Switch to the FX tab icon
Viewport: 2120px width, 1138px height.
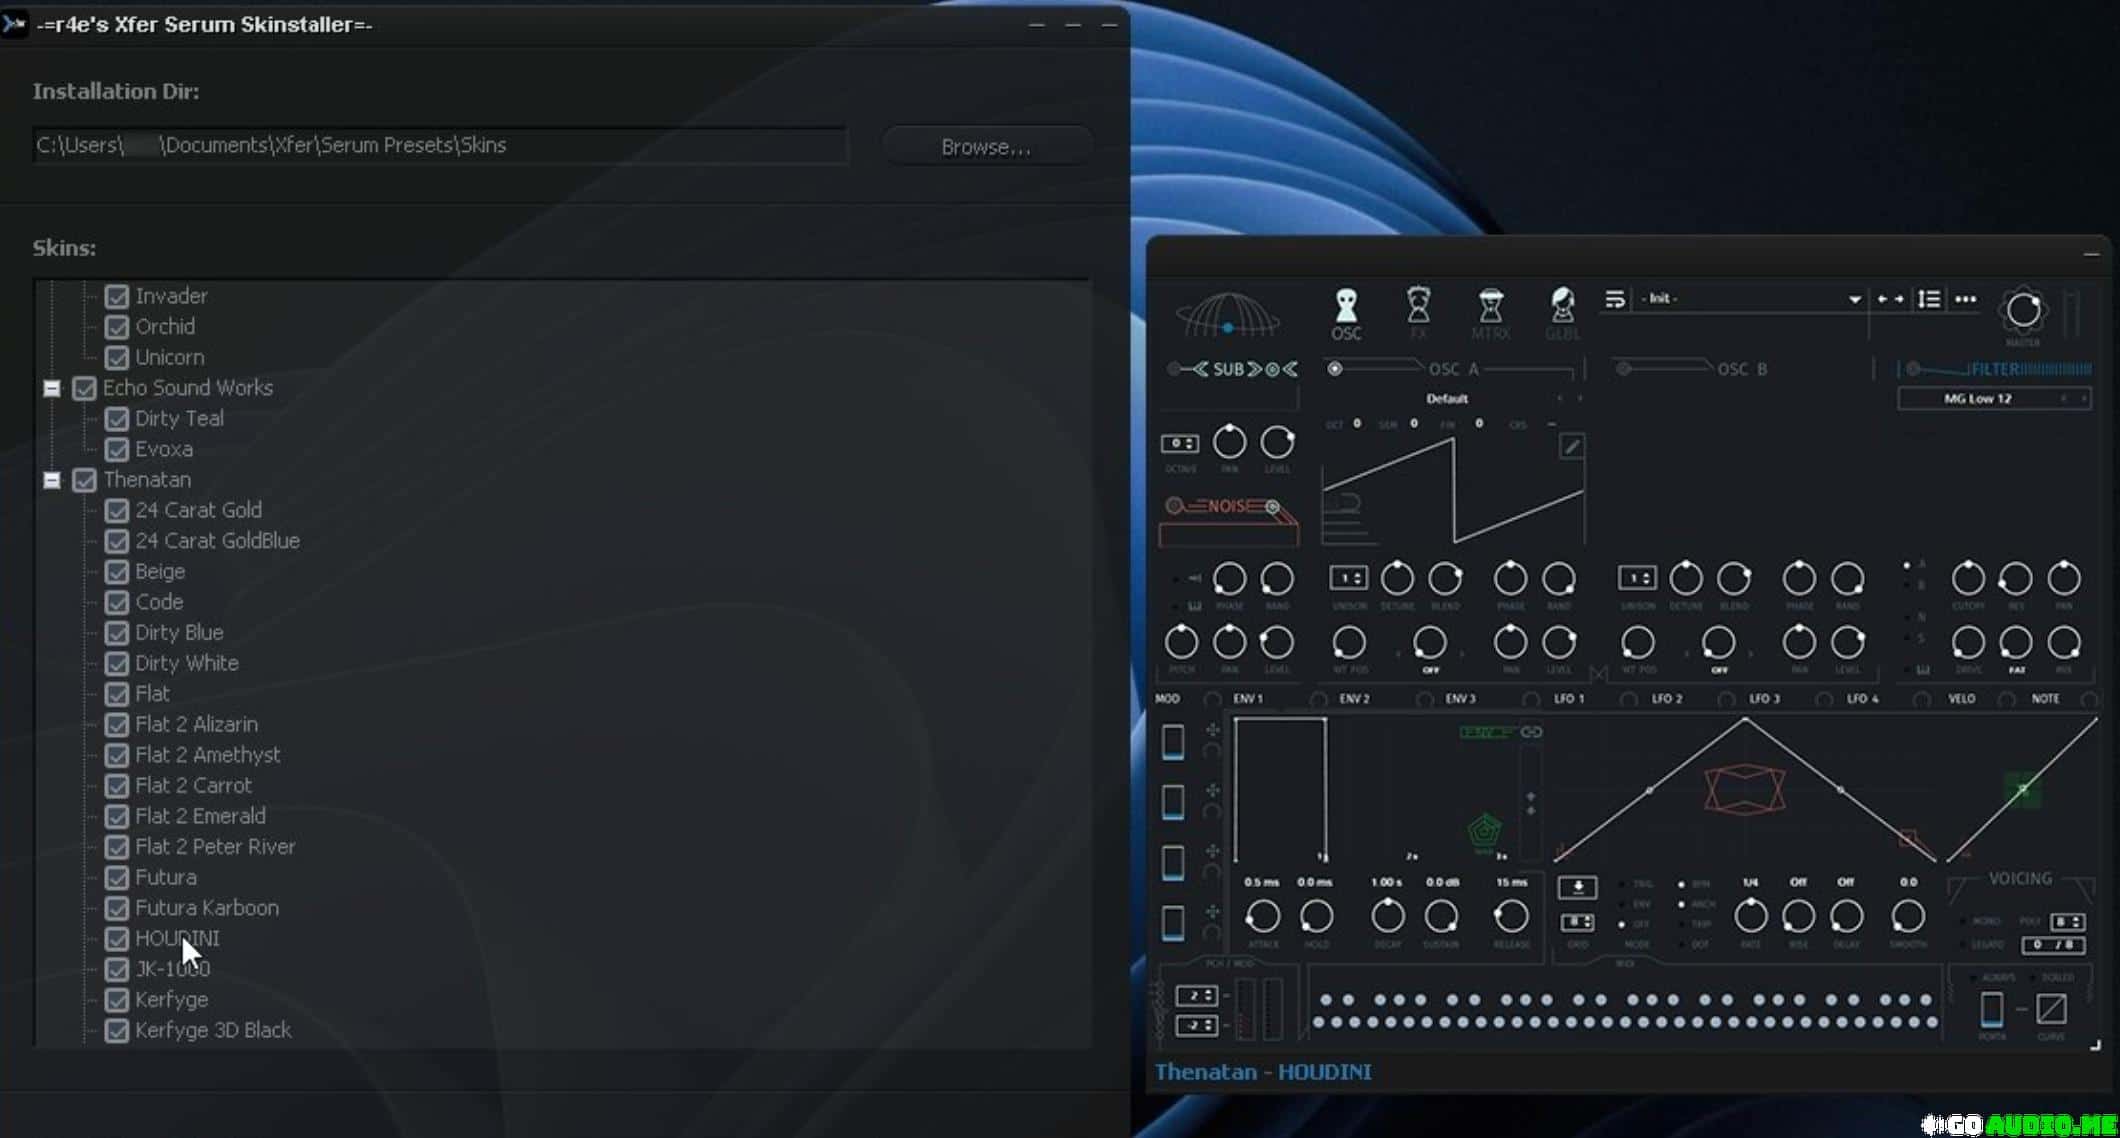click(x=1418, y=305)
